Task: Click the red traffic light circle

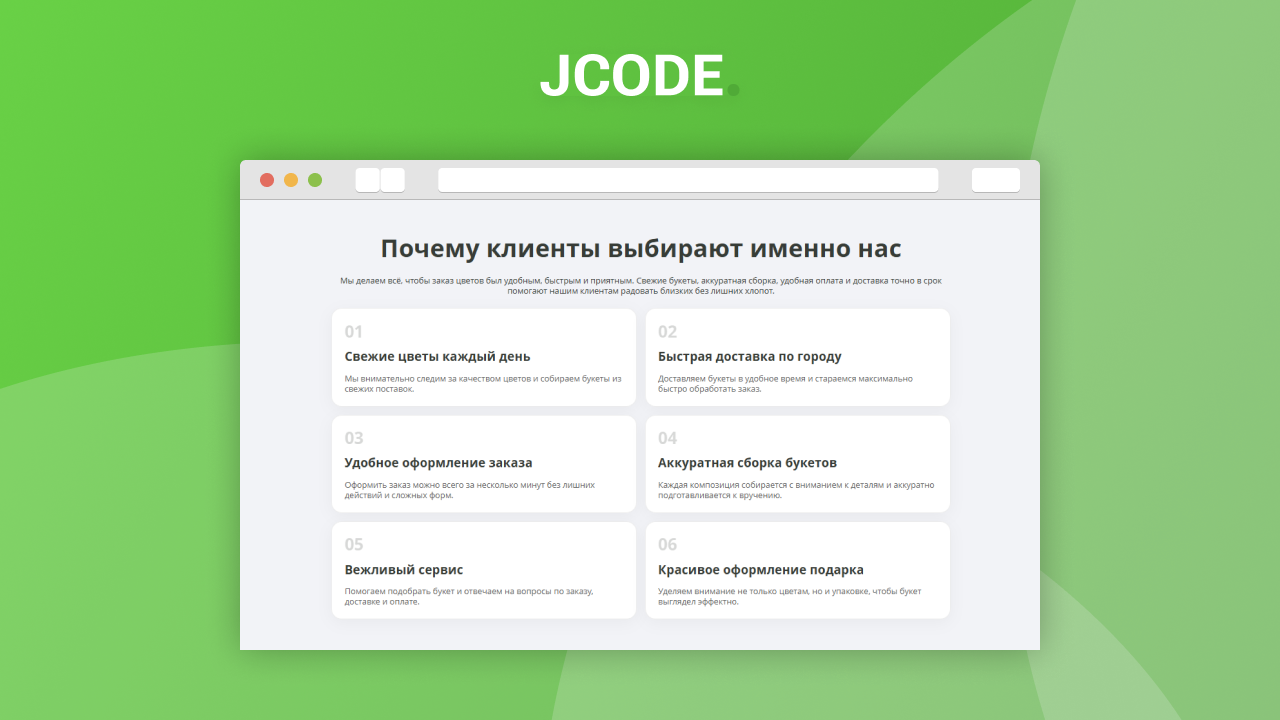Action: pos(267,180)
